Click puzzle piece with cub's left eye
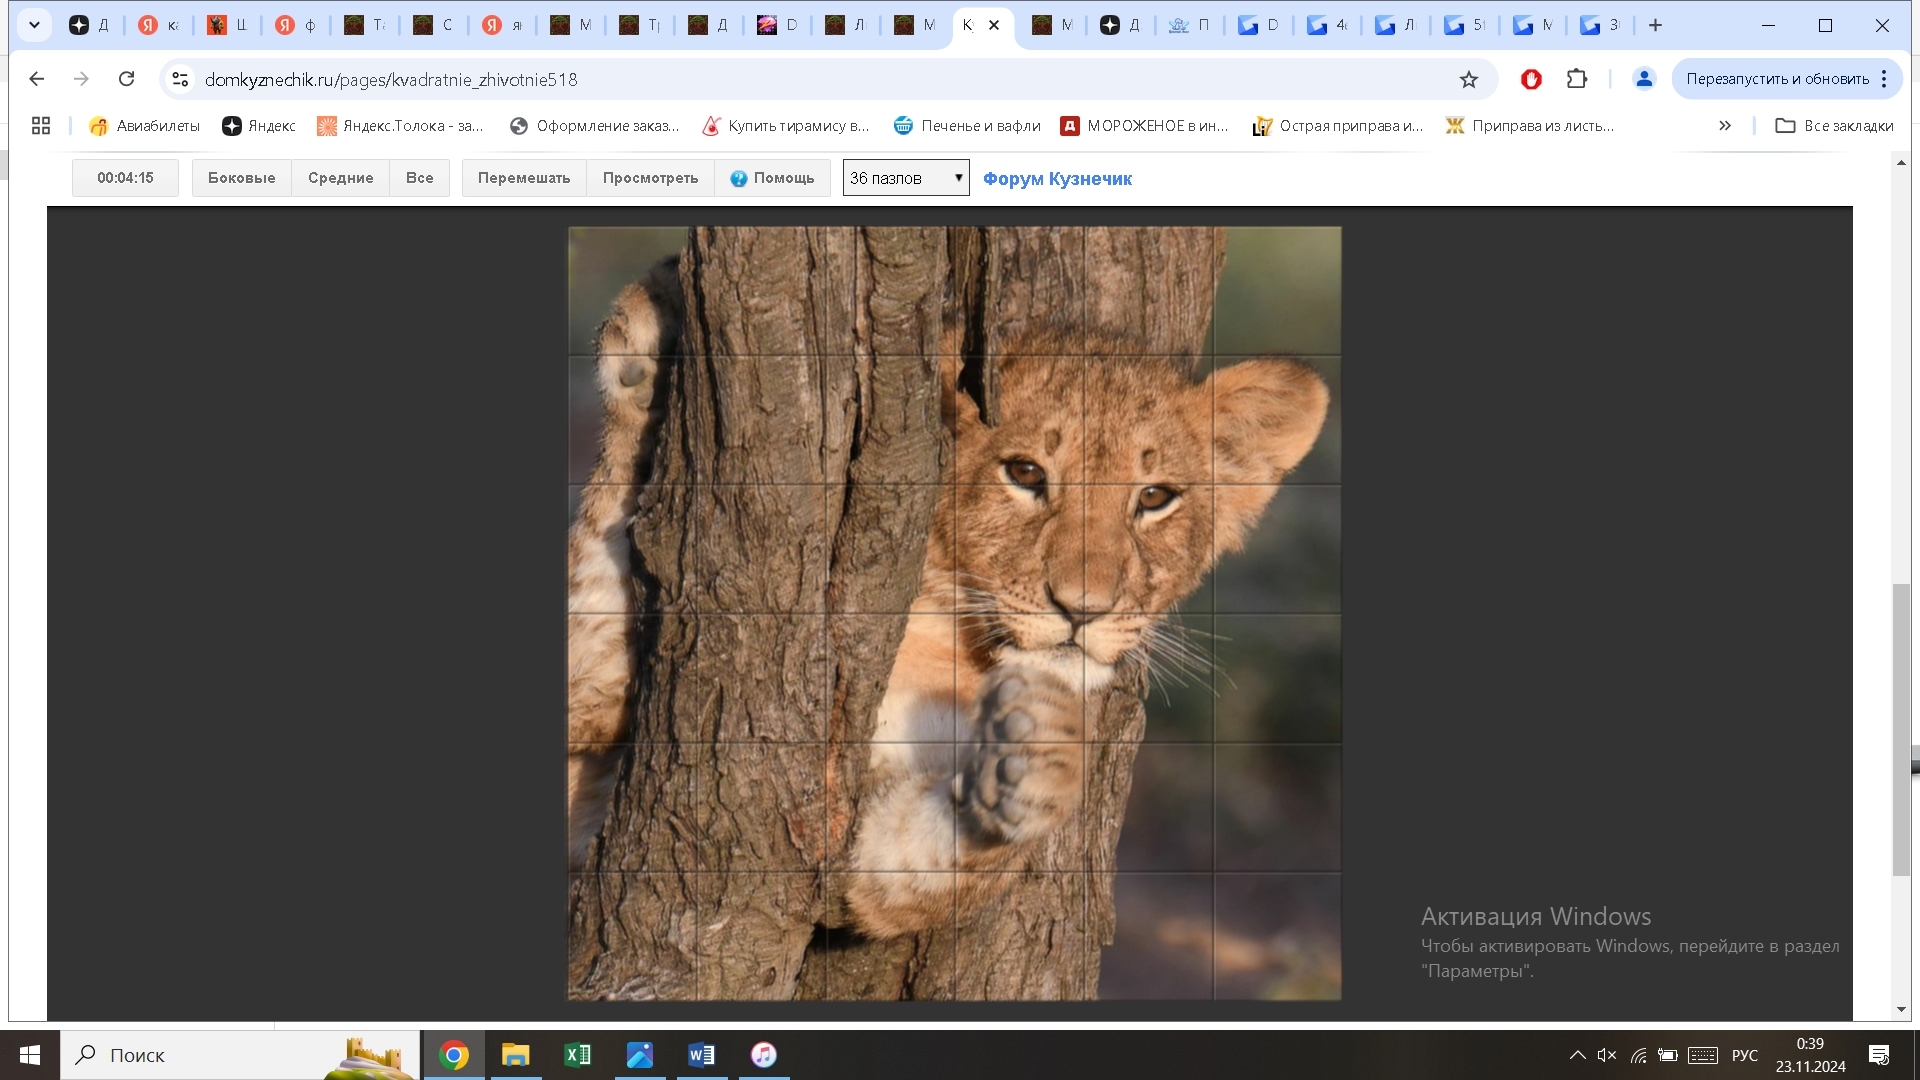The image size is (1920, 1080). pos(1019,420)
